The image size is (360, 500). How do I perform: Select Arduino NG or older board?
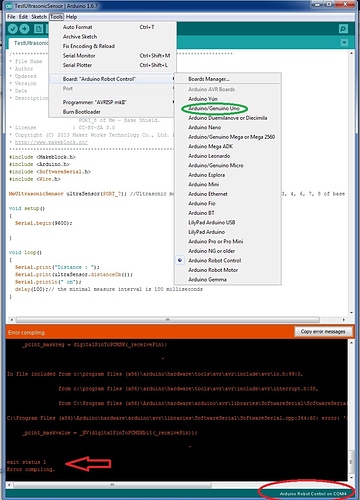click(x=228, y=251)
